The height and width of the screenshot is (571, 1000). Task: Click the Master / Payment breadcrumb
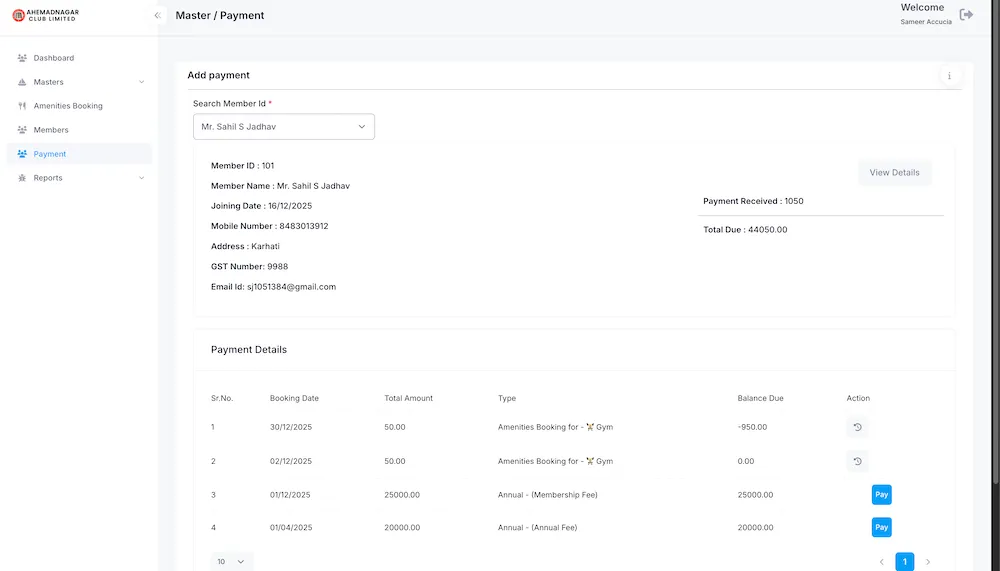coord(219,15)
